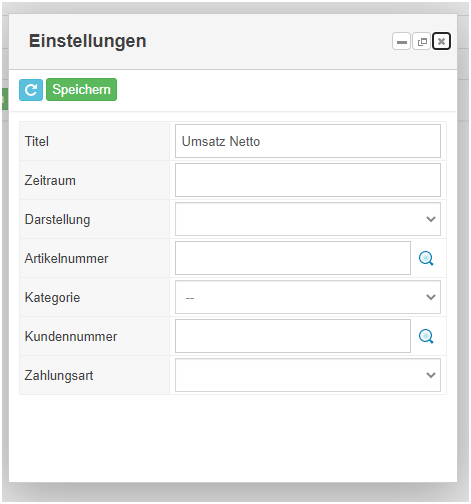Click the Zeitraum row label
The width and height of the screenshot is (471, 504).
[x=50, y=180]
